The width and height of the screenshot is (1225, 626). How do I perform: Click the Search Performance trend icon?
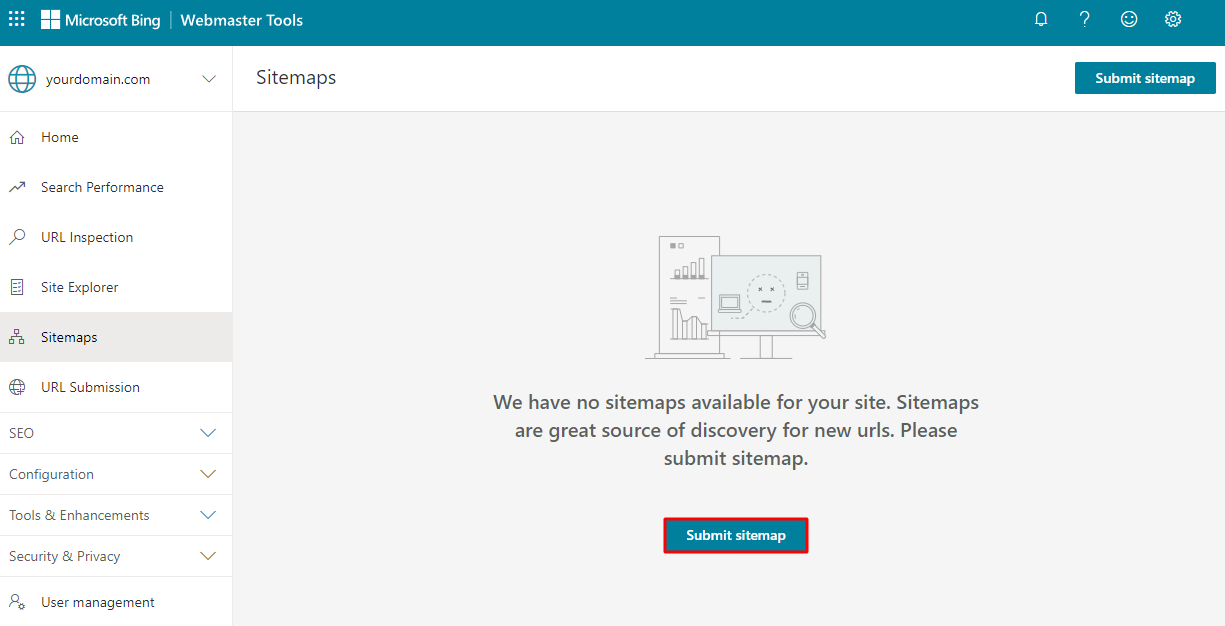pos(17,187)
